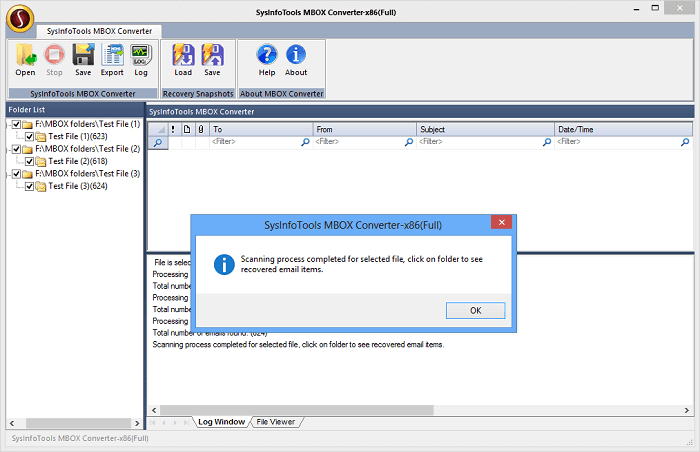Select the SysInfoTools MBOX Converter ribbon tab
Viewport: 700px width, 452px height.
tap(99, 31)
